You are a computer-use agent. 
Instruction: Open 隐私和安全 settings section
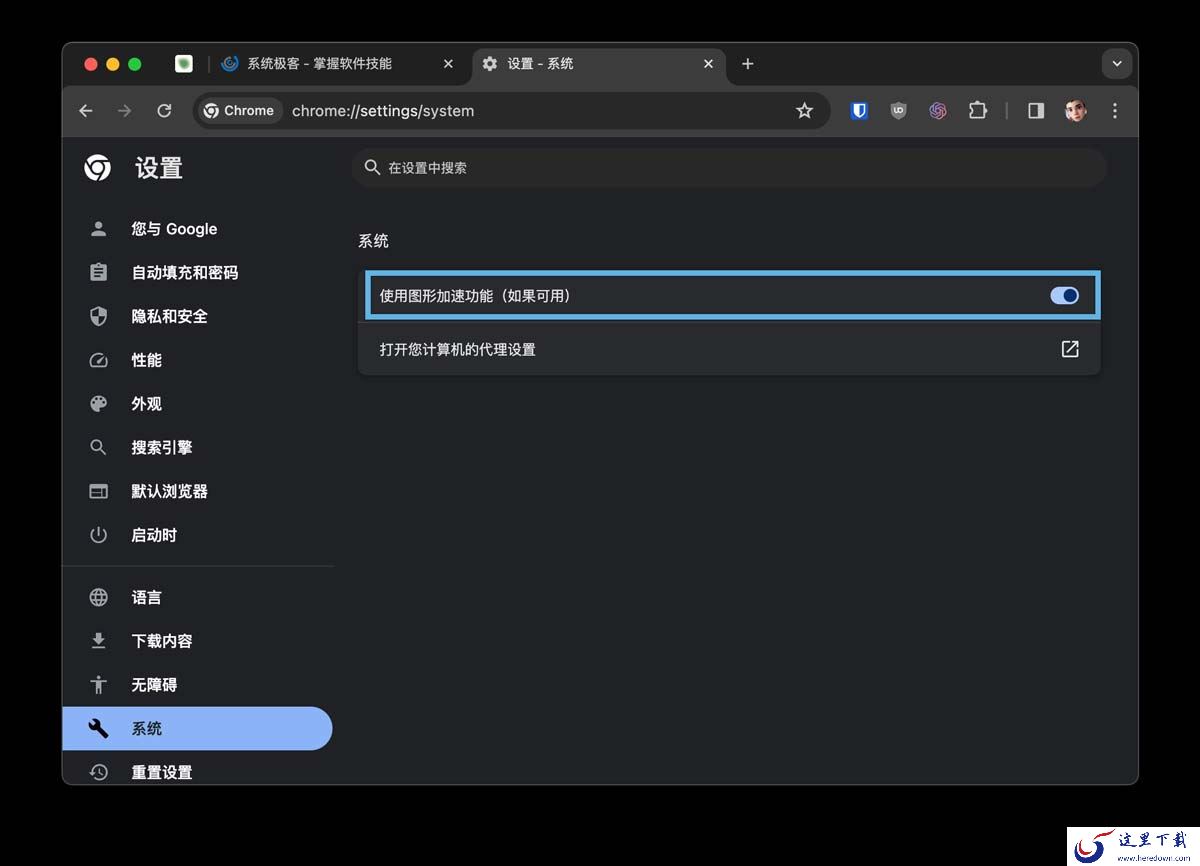(197, 316)
